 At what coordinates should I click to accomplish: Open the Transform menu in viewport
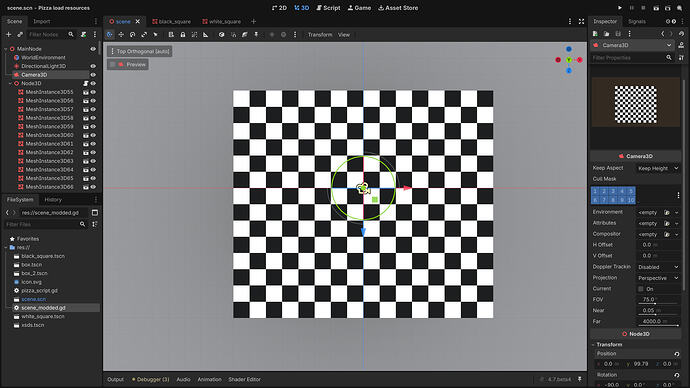[x=320, y=34]
